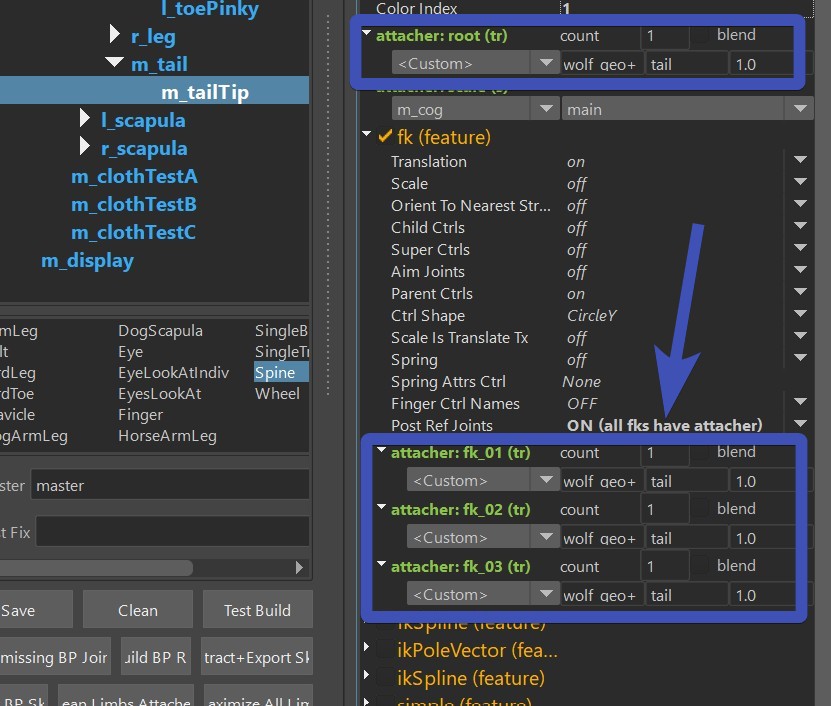Toggle blend checkbox for attacher fk_03

(702, 566)
